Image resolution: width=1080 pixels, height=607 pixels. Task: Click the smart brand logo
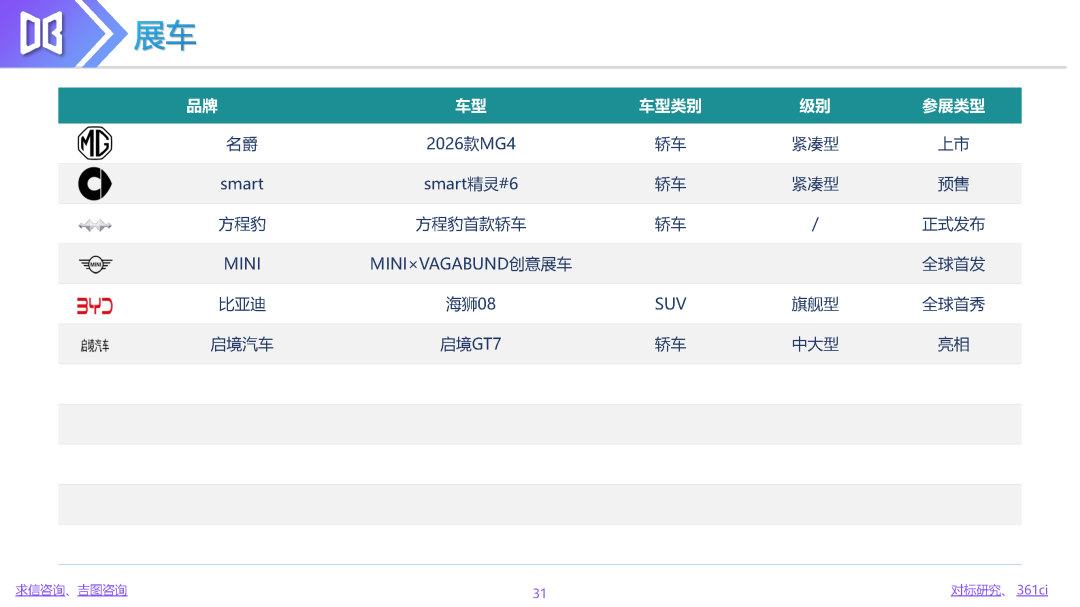click(95, 184)
